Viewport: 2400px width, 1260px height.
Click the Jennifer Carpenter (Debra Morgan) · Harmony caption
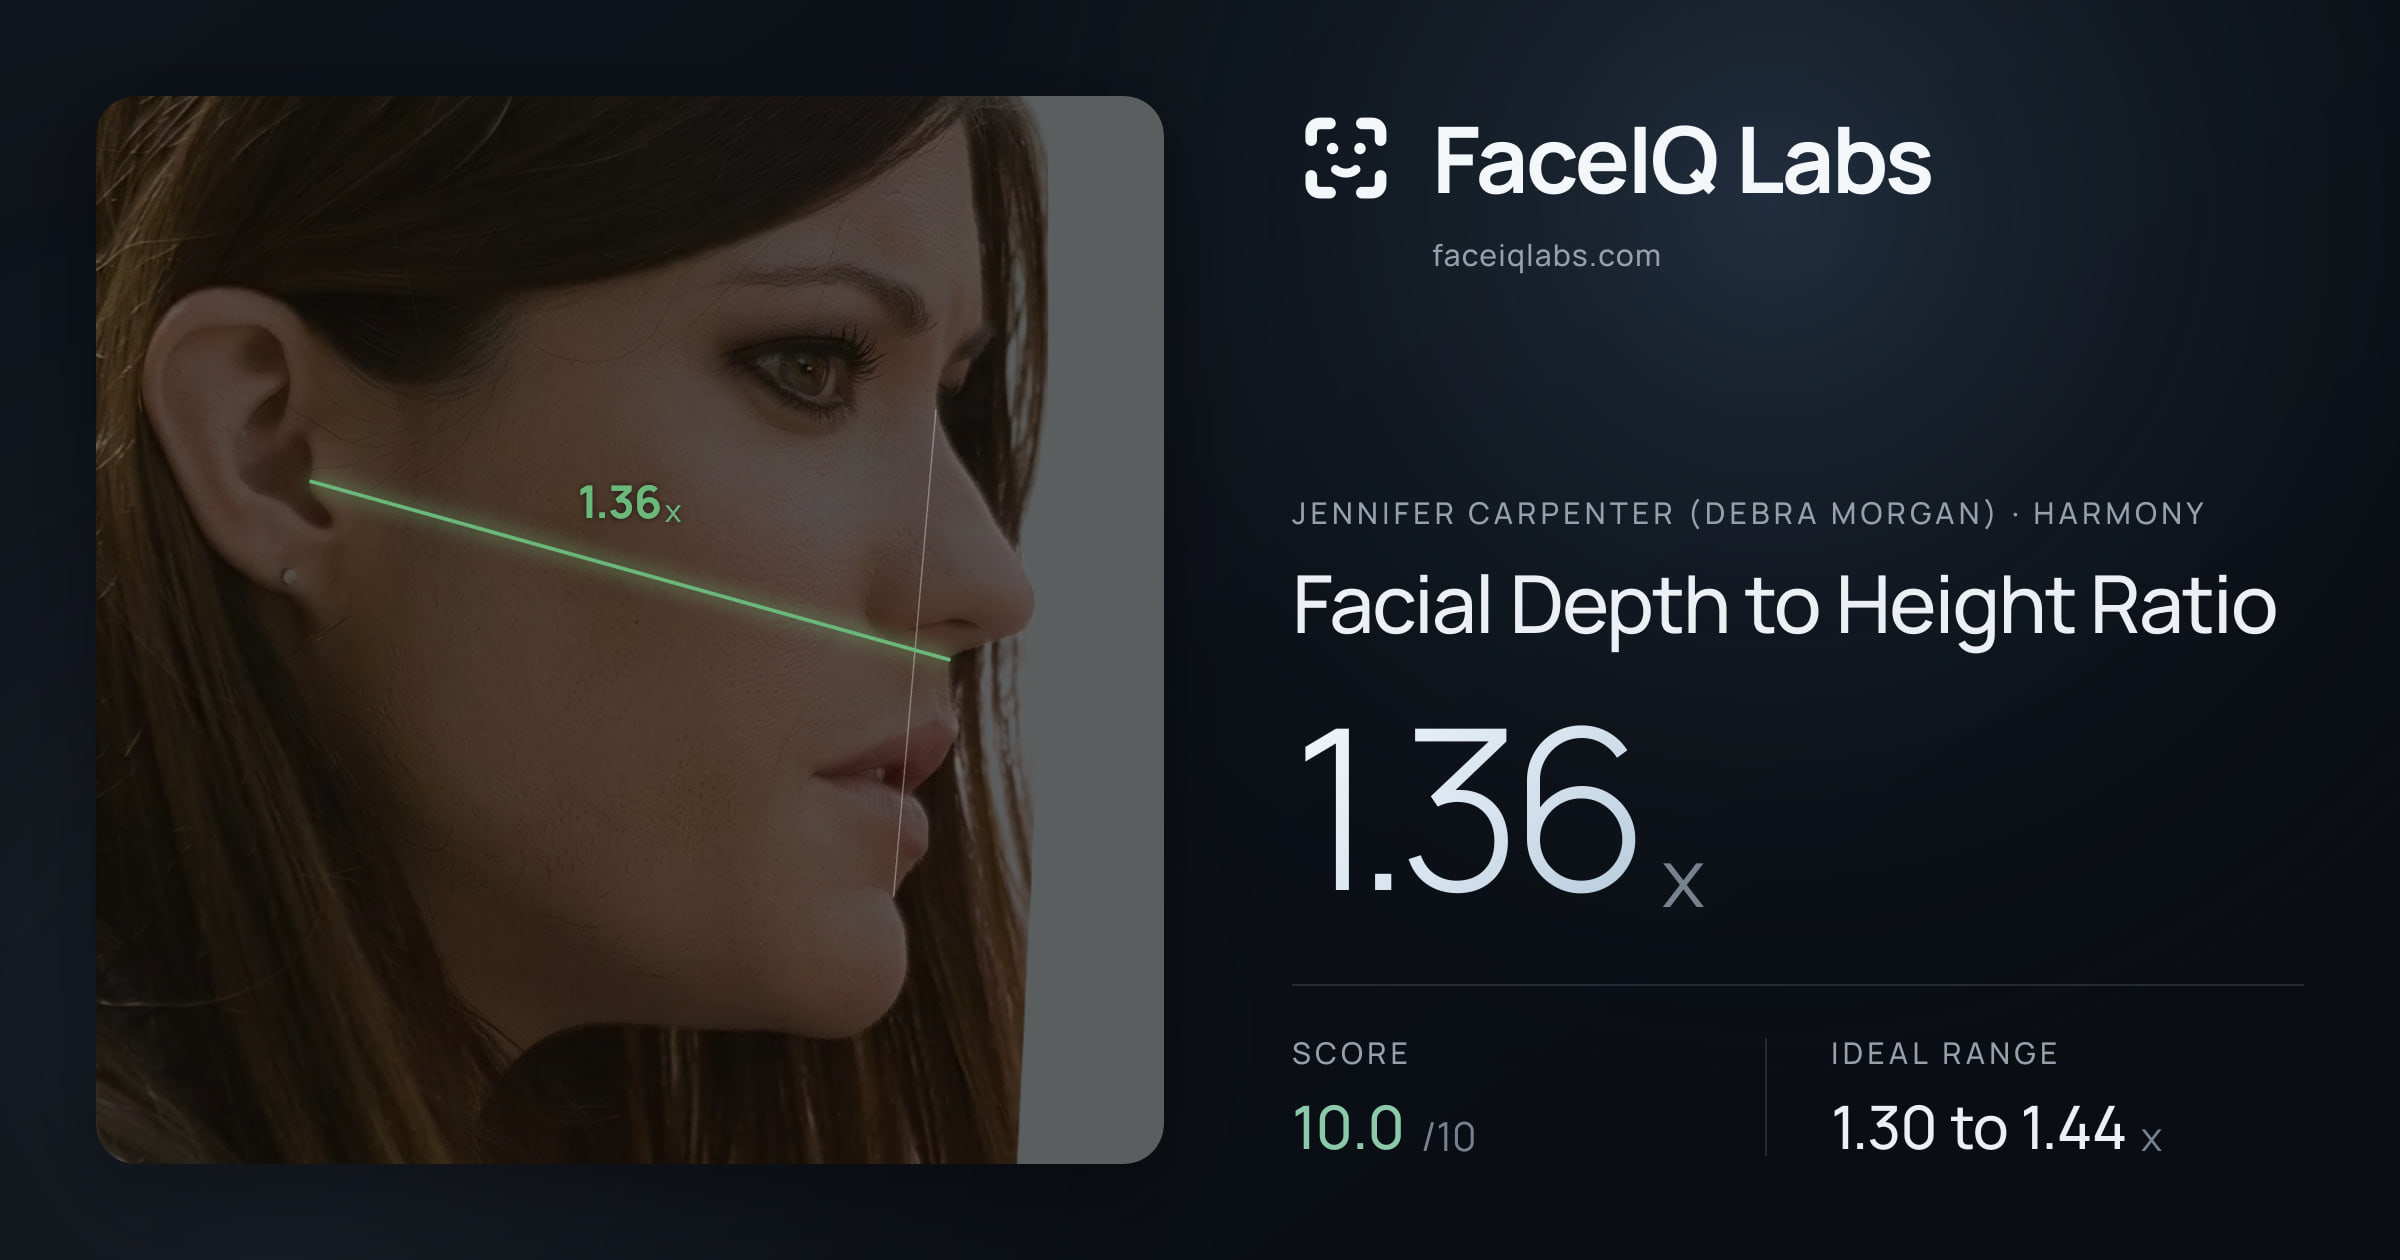(x=1748, y=514)
